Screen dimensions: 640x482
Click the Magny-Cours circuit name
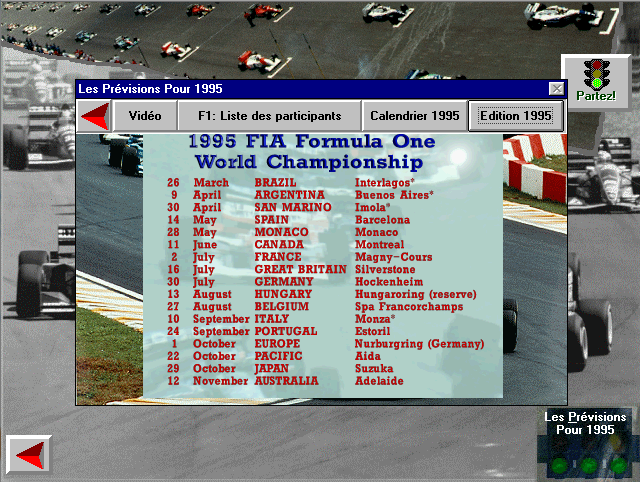(x=393, y=257)
